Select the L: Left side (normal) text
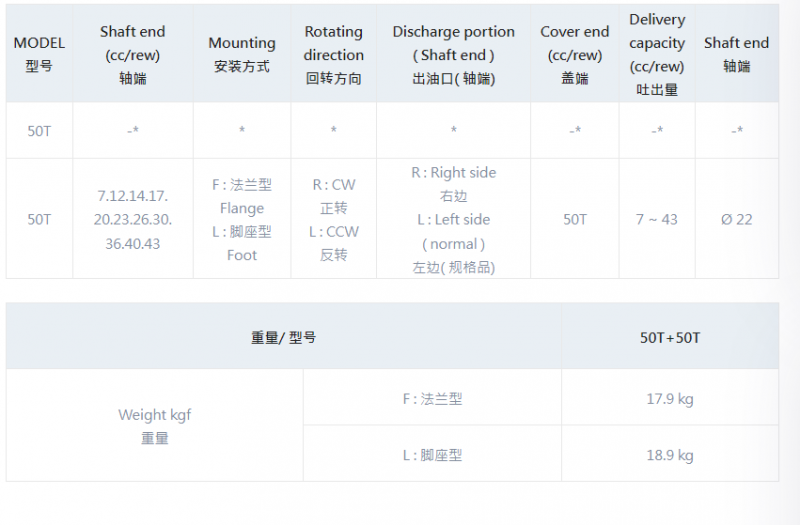Viewport: 800px width, 525px height. point(454,232)
